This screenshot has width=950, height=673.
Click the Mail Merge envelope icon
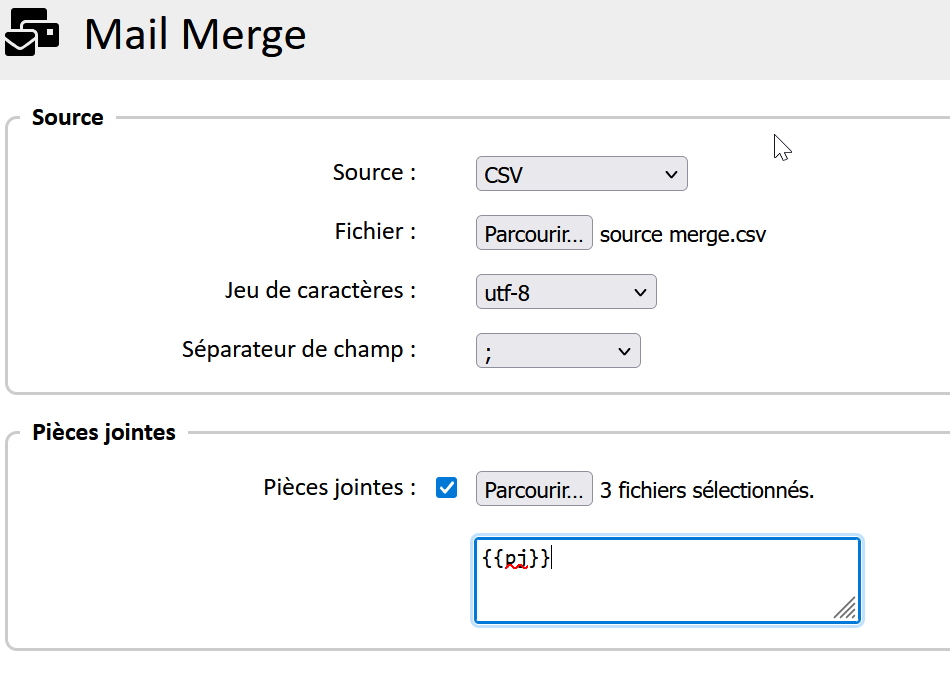point(32,33)
